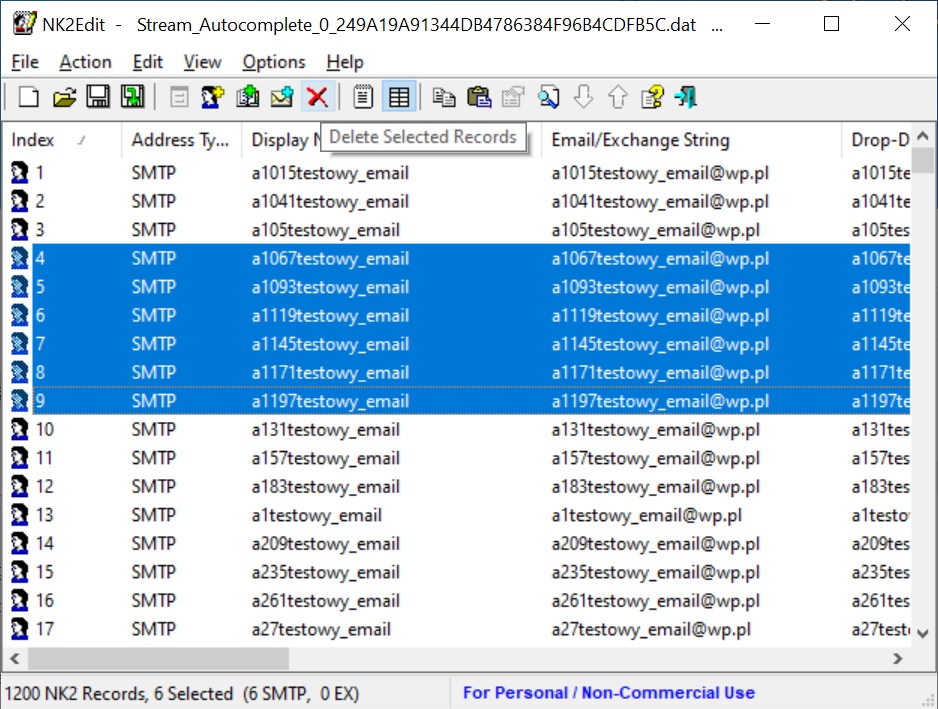Sort by Address Type column header
The image size is (938, 709).
[x=180, y=140]
